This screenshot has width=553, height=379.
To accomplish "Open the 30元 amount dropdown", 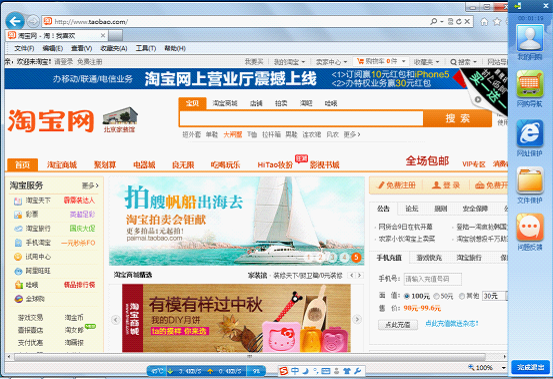I will click(494, 296).
